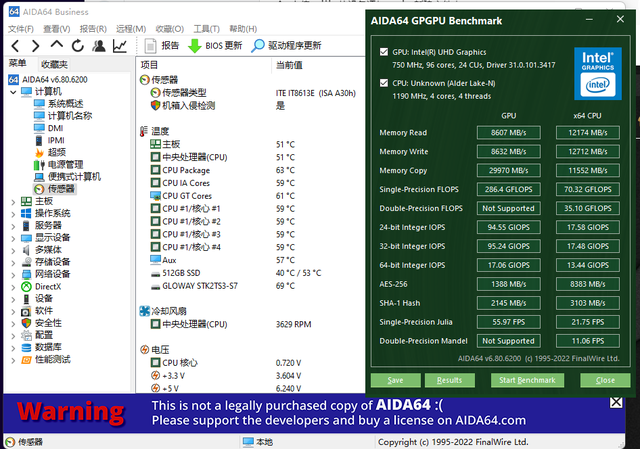640x449 pixels.
Task: Click the 操作系统 Windows logo icon
Action: pos(26,213)
